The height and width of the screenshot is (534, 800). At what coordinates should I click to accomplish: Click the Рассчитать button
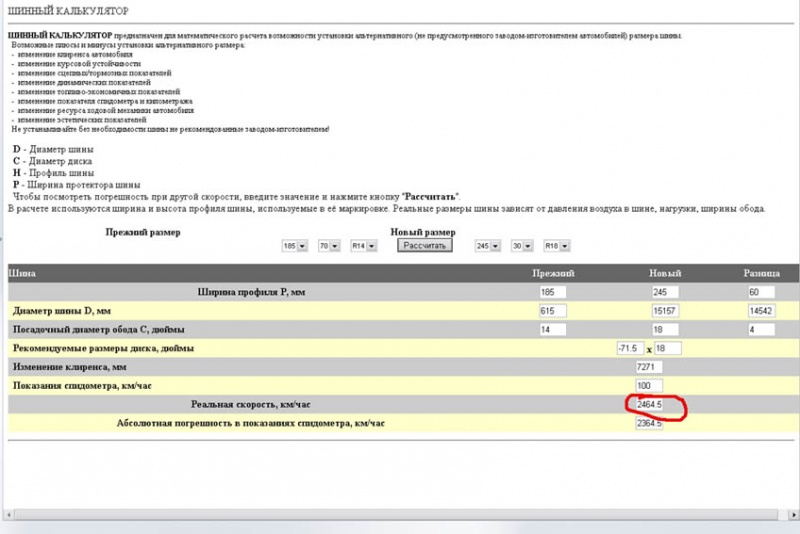coord(425,245)
